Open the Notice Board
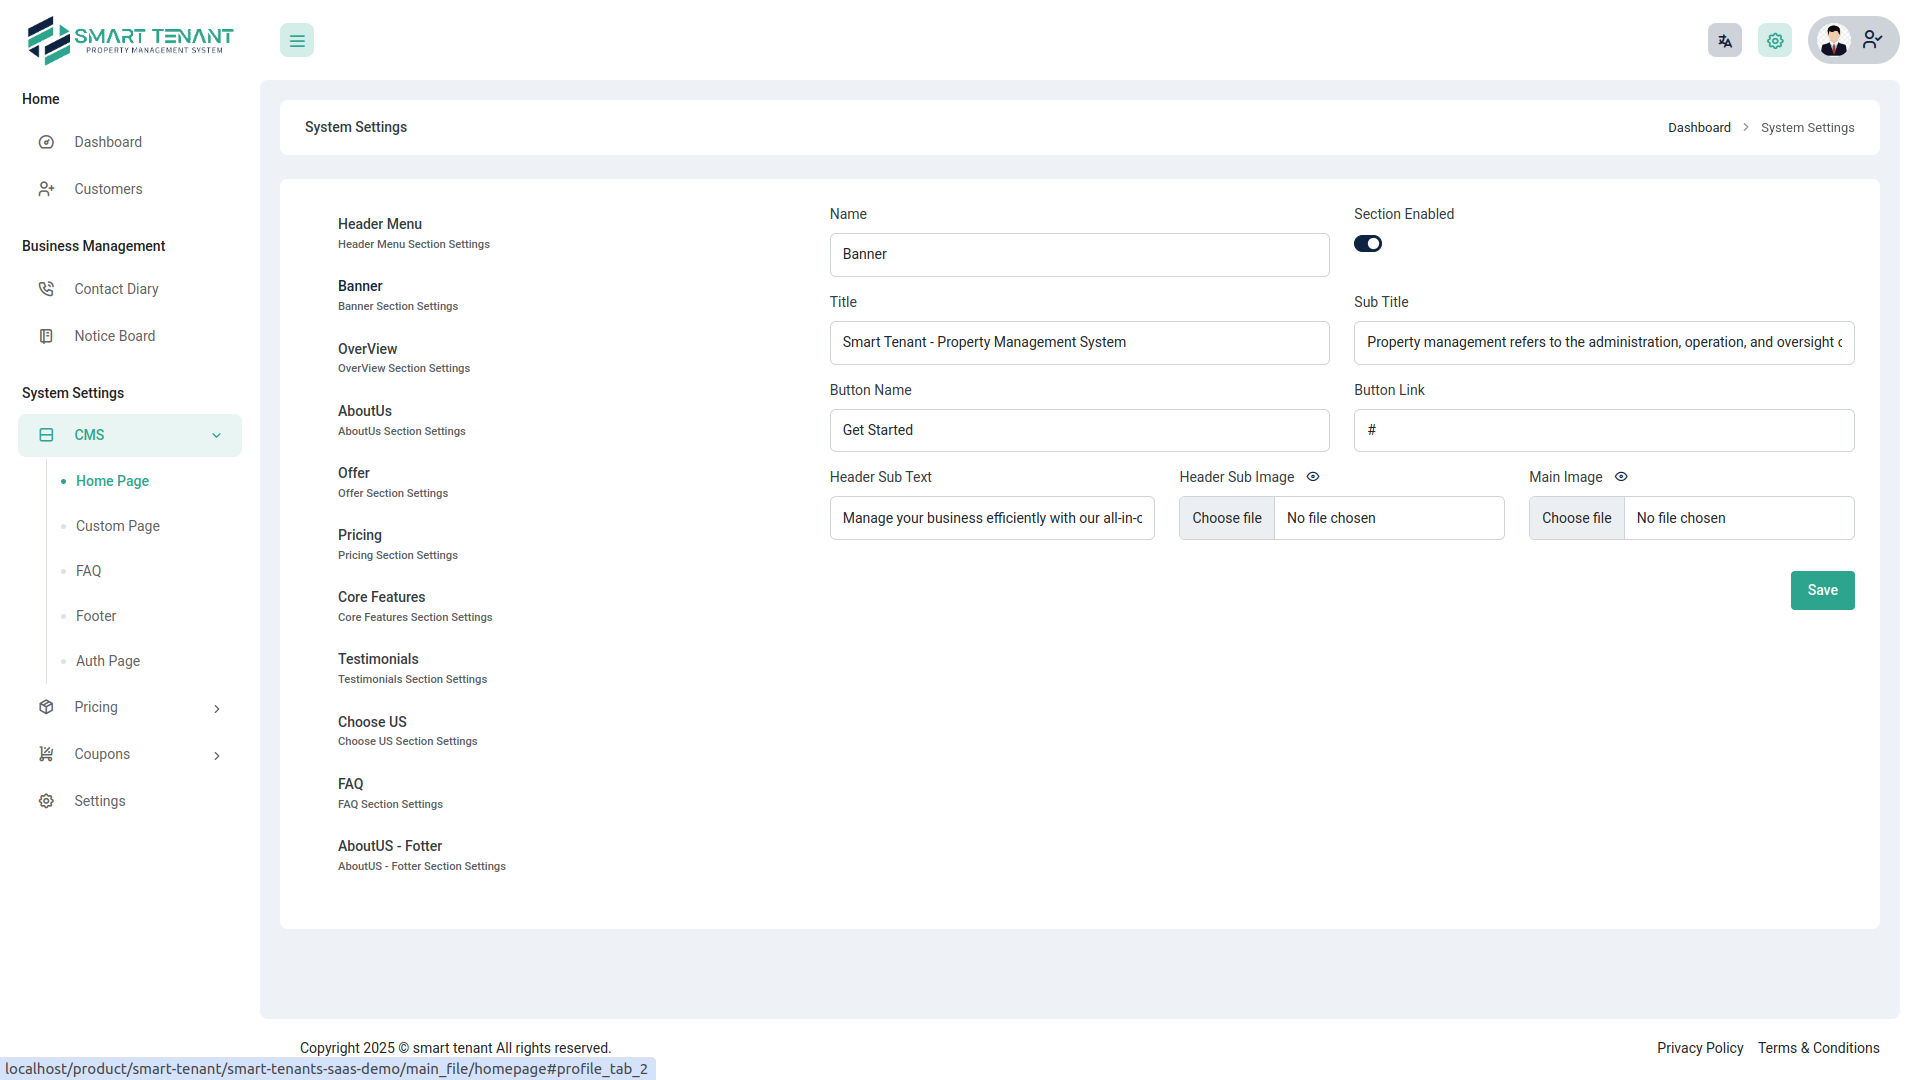 (x=114, y=336)
